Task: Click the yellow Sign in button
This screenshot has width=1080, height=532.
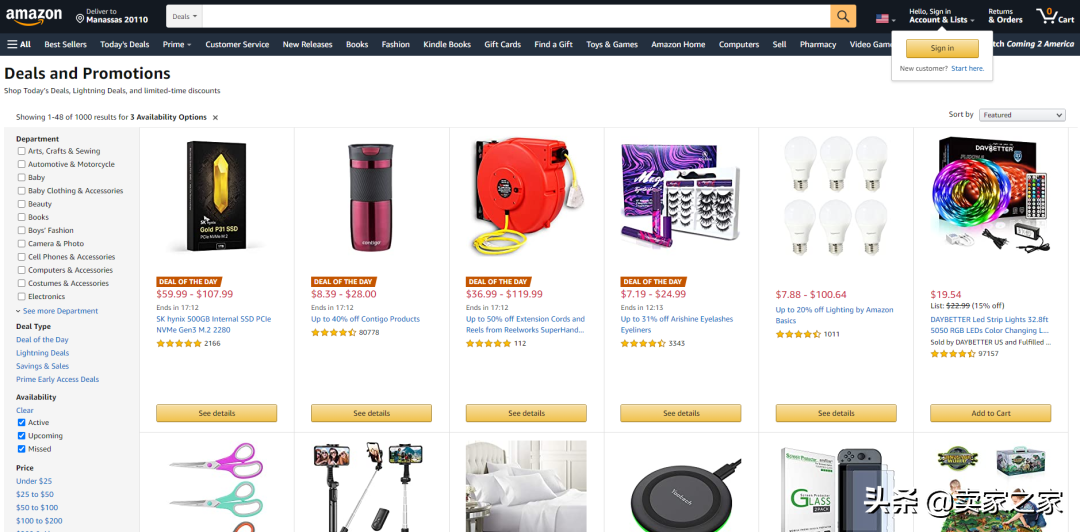Action: click(942, 48)
